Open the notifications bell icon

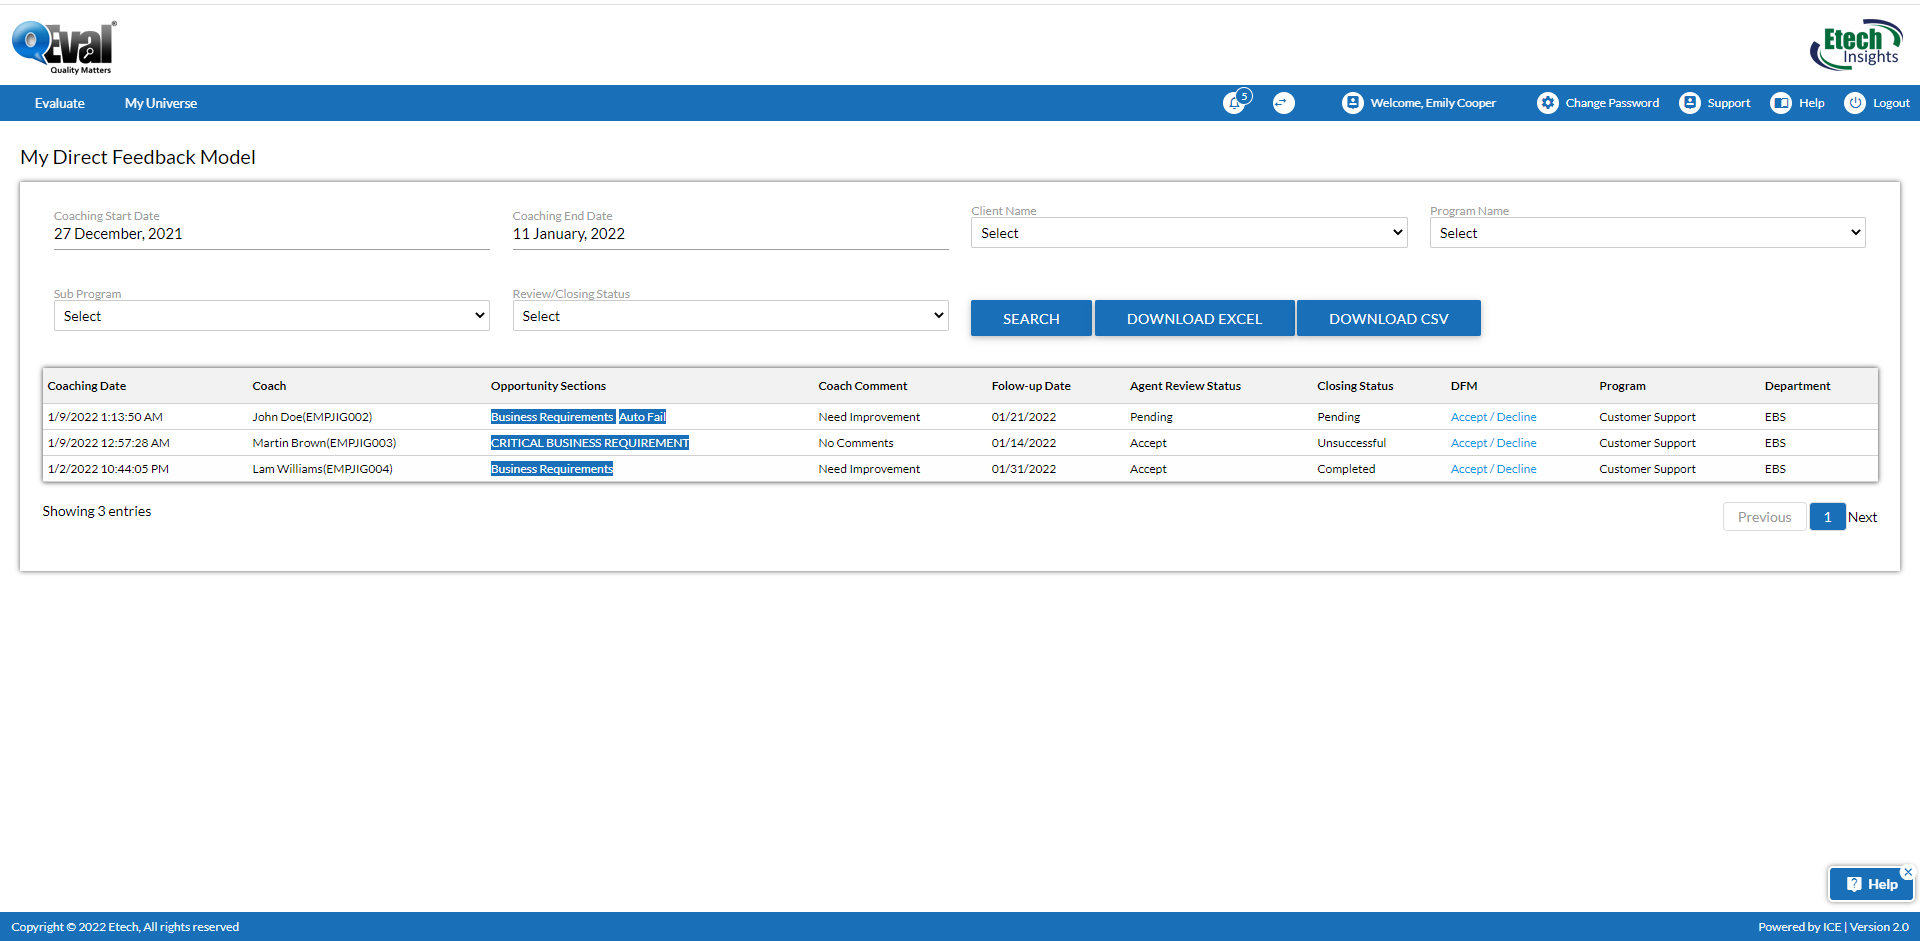(x=1235, y=103)
